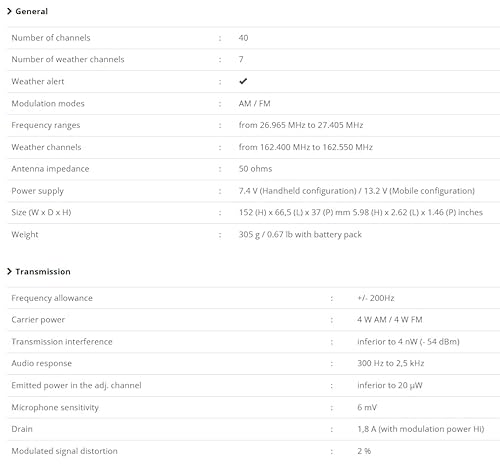
Task: Select the Number of channels row
Action: pos(254,38)
